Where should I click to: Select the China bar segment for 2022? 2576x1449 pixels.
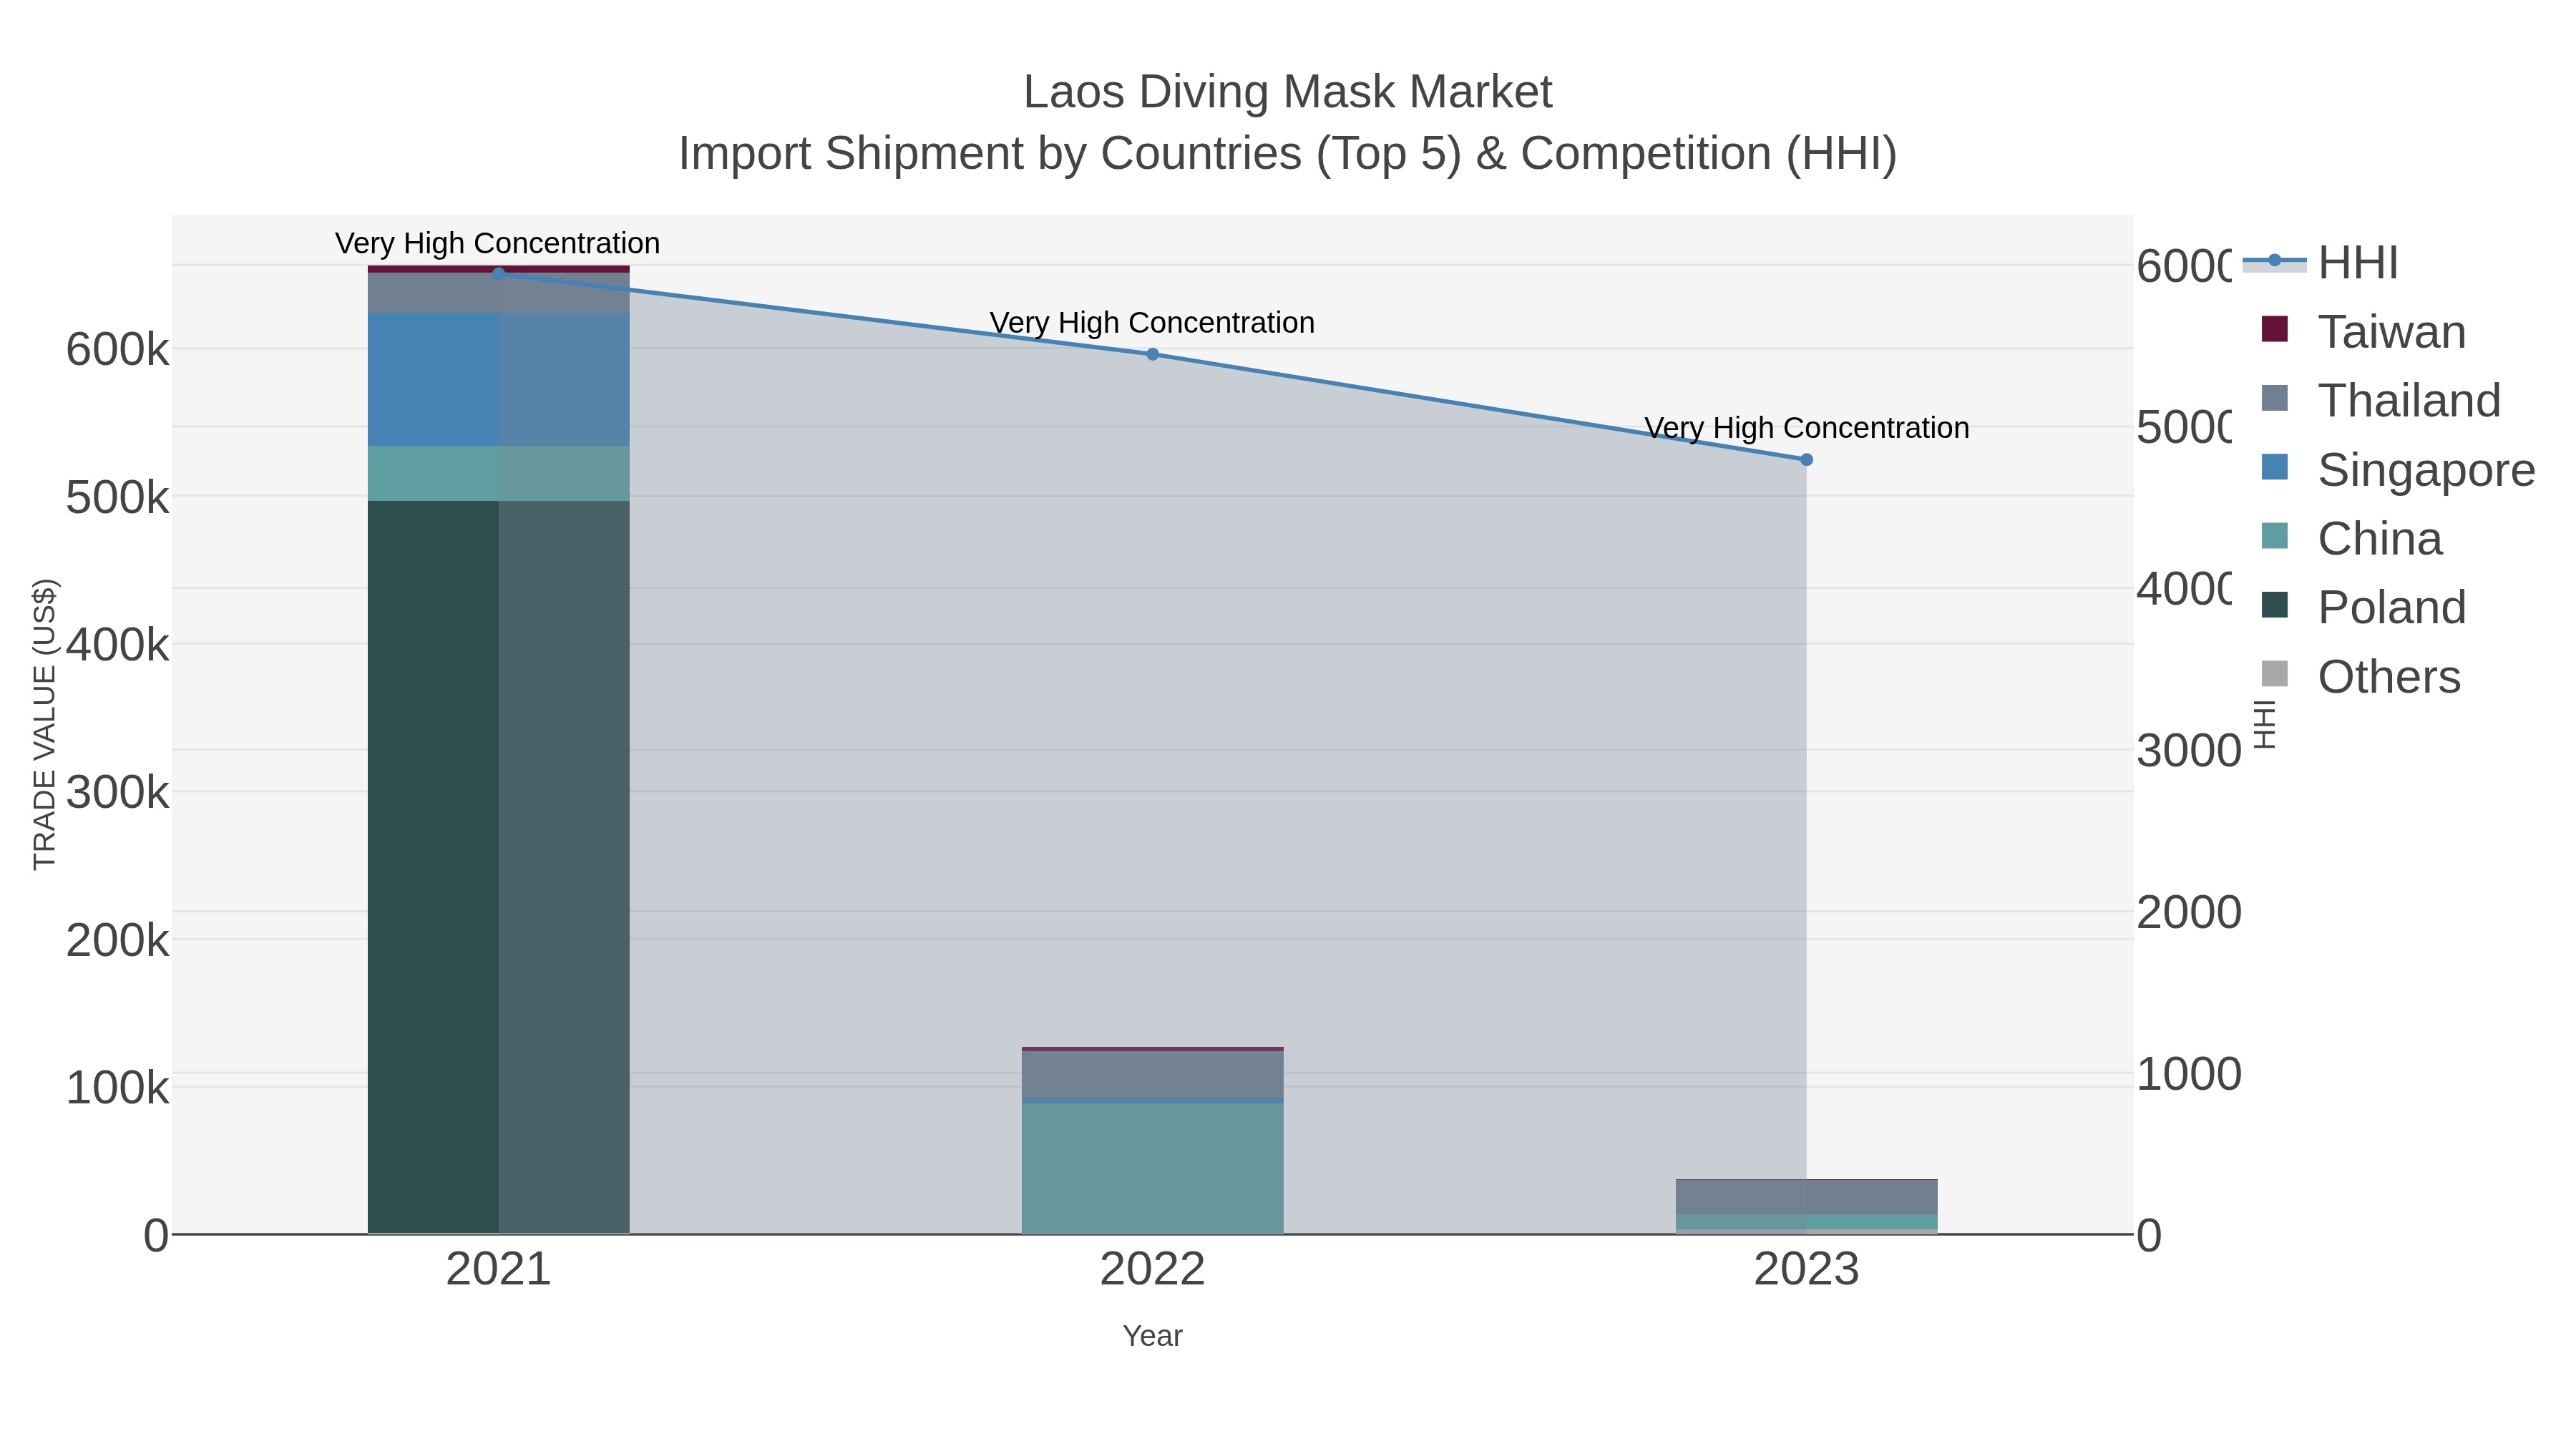click(x=1152, y=1168)
